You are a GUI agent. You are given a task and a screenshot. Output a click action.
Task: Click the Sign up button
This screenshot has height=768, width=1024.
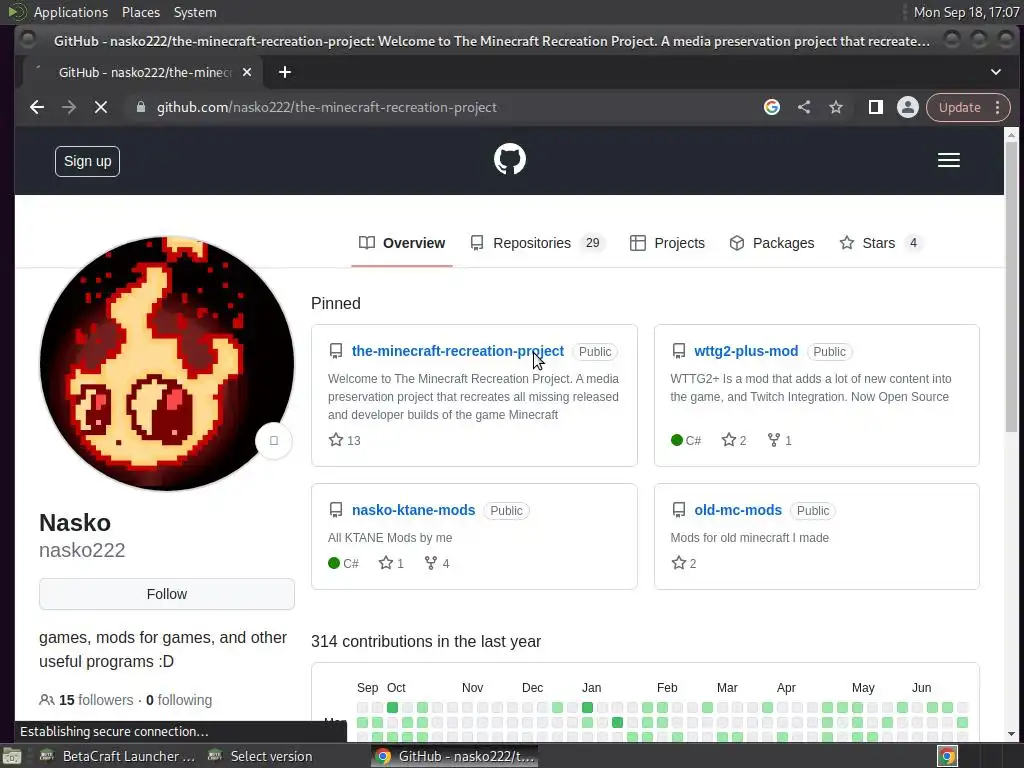coord(88,161)
